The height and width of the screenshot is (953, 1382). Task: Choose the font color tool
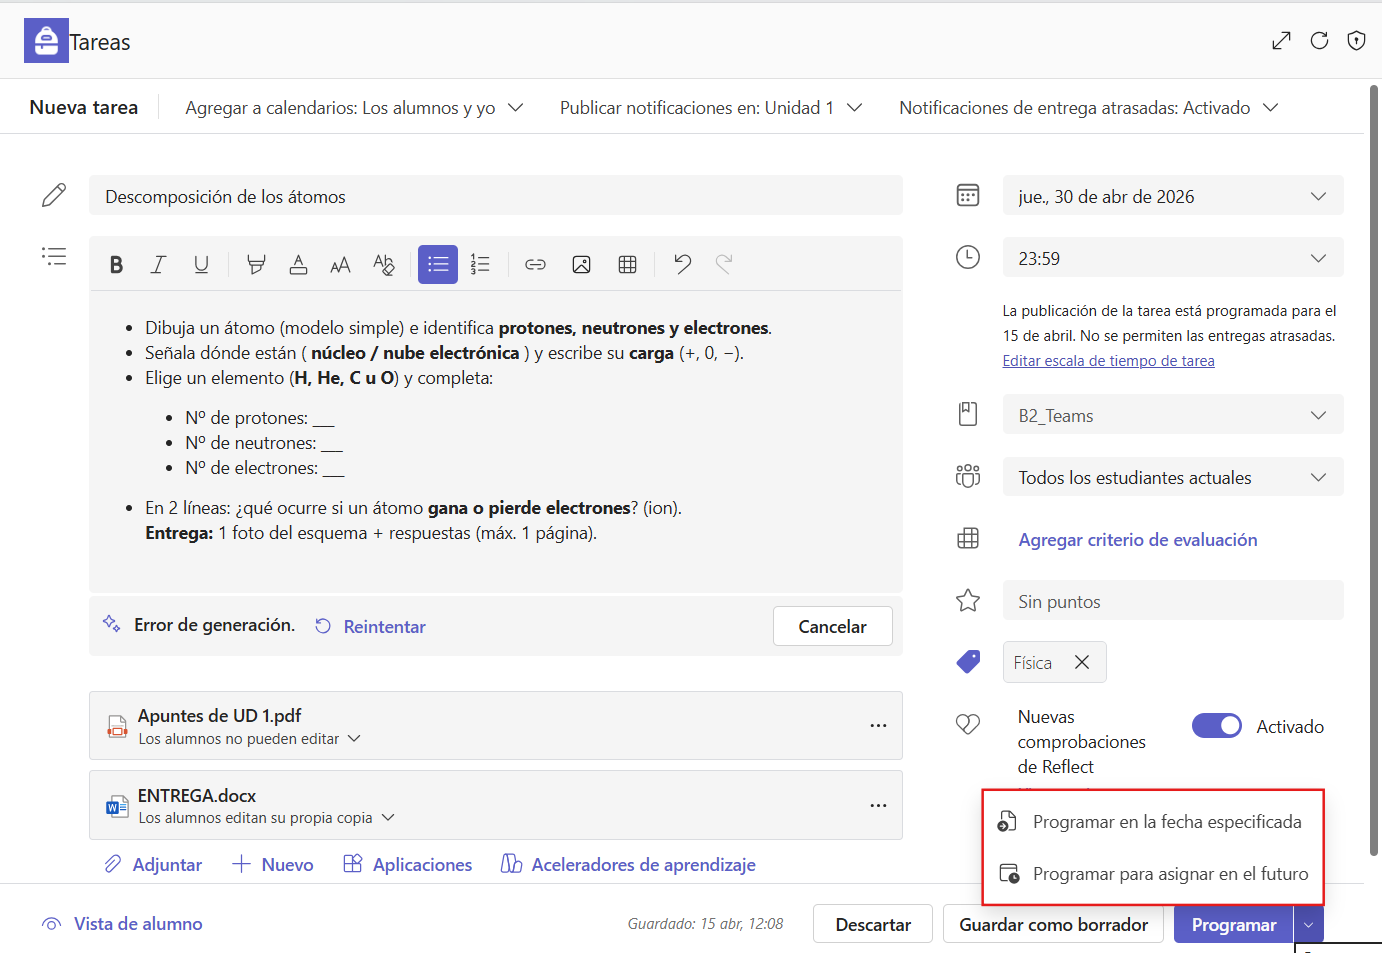[x=298, y=264]
